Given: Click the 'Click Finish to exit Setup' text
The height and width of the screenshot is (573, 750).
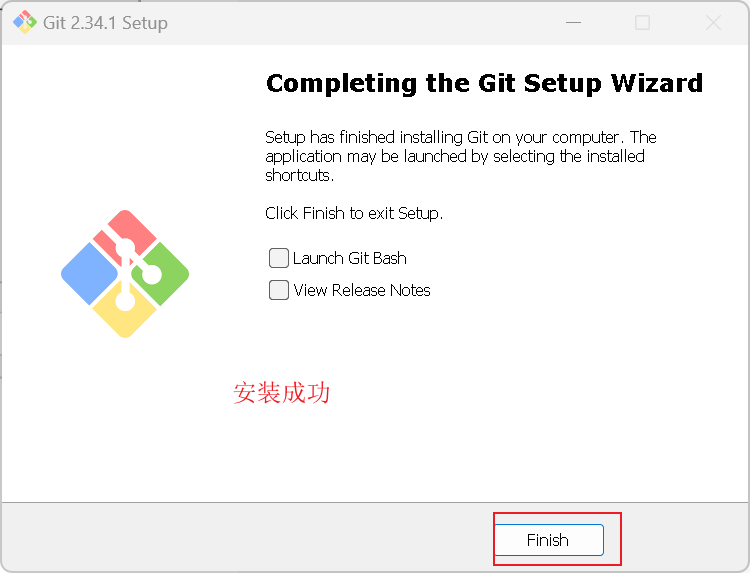Looking at the screenshot, I should click(354, 213).
